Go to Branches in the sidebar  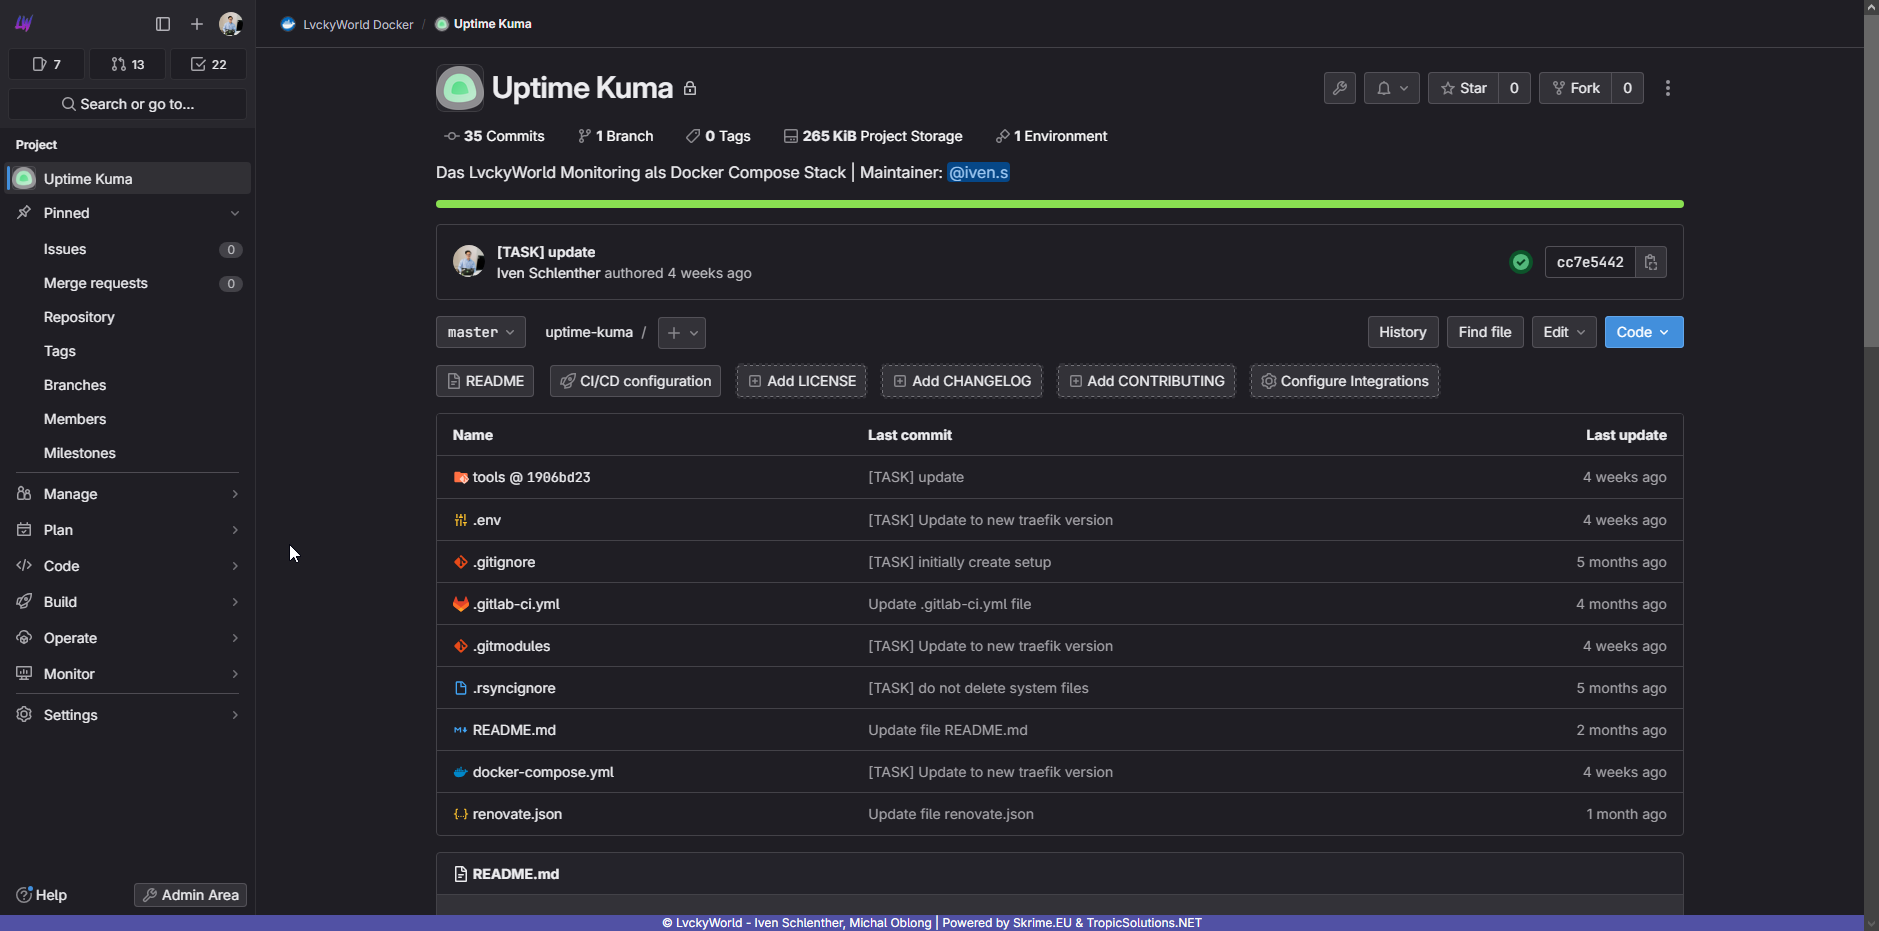pos(75,385)
